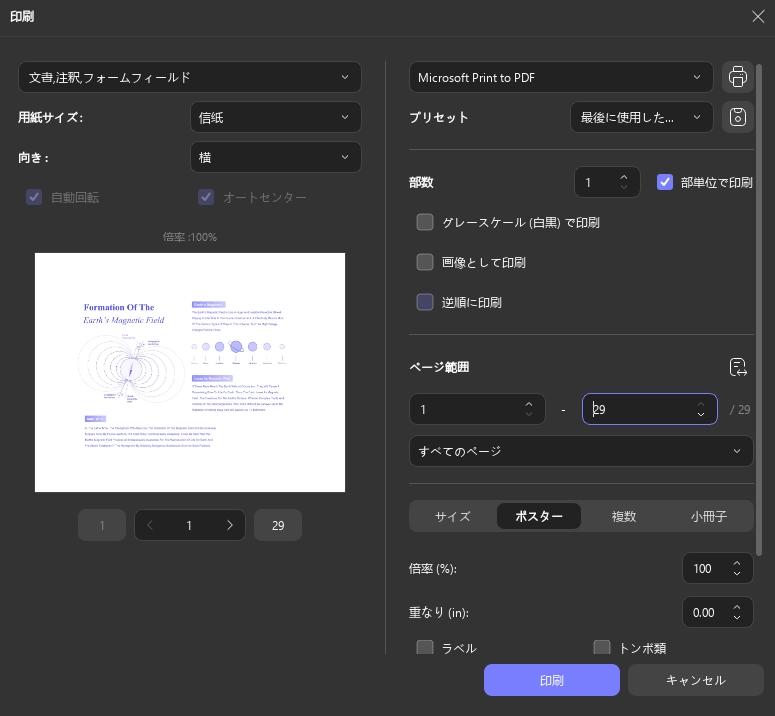Viewport: 775px width, 716px height.
Task: Go to next preview page arrow
Action: pyautogui.click(x=230, y=525)
